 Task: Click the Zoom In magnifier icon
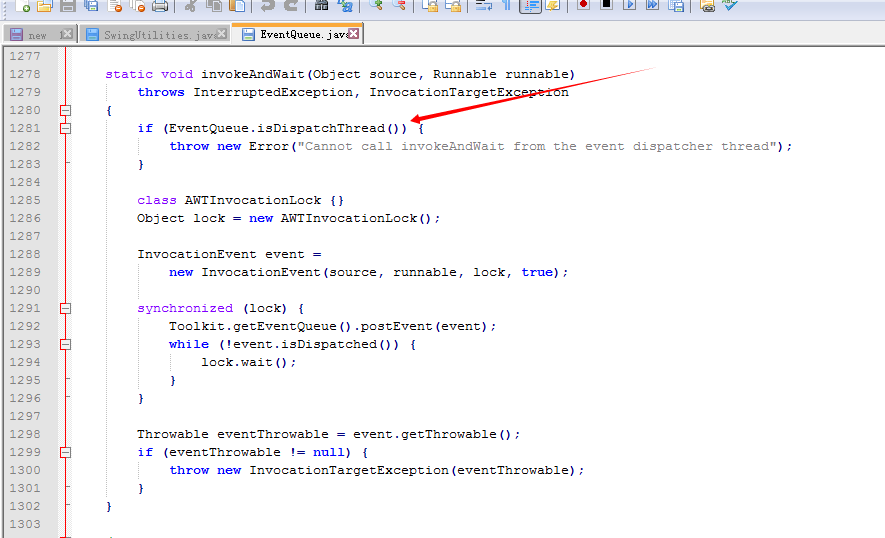click(x=375, y=5)
